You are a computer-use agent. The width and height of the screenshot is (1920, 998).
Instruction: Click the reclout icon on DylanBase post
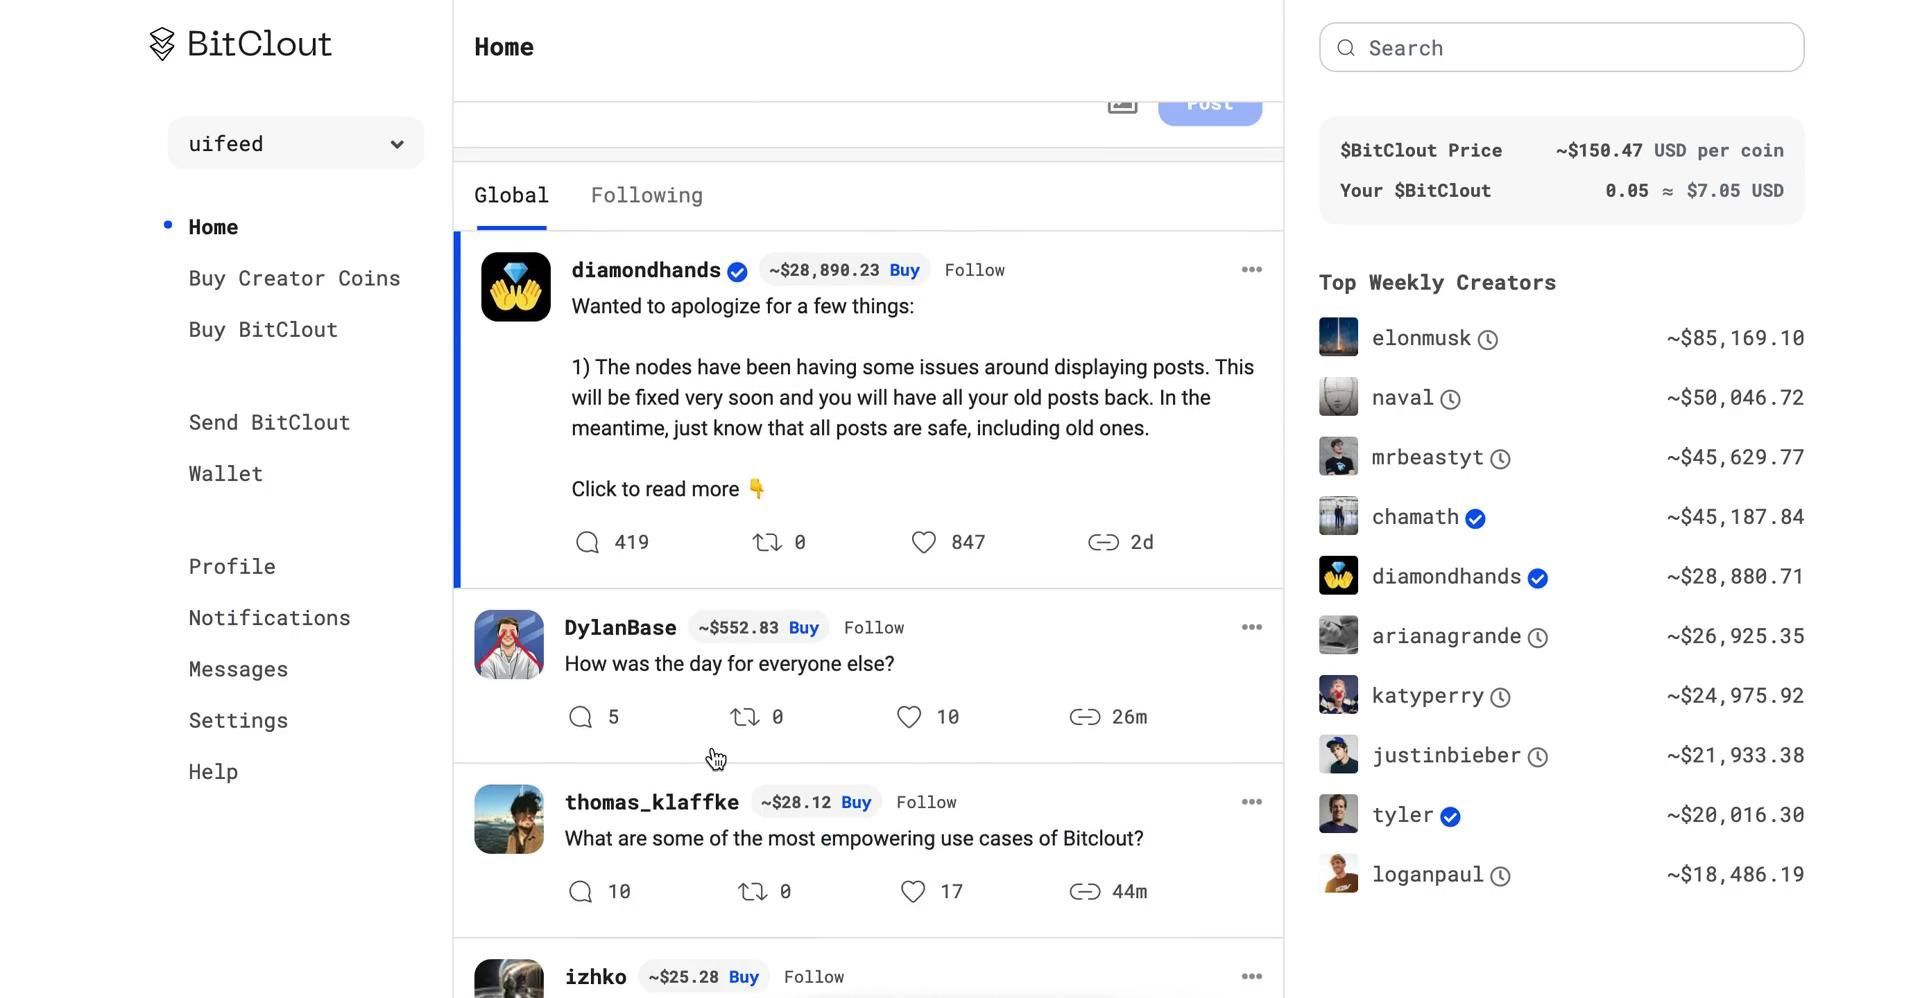point(745,717)
